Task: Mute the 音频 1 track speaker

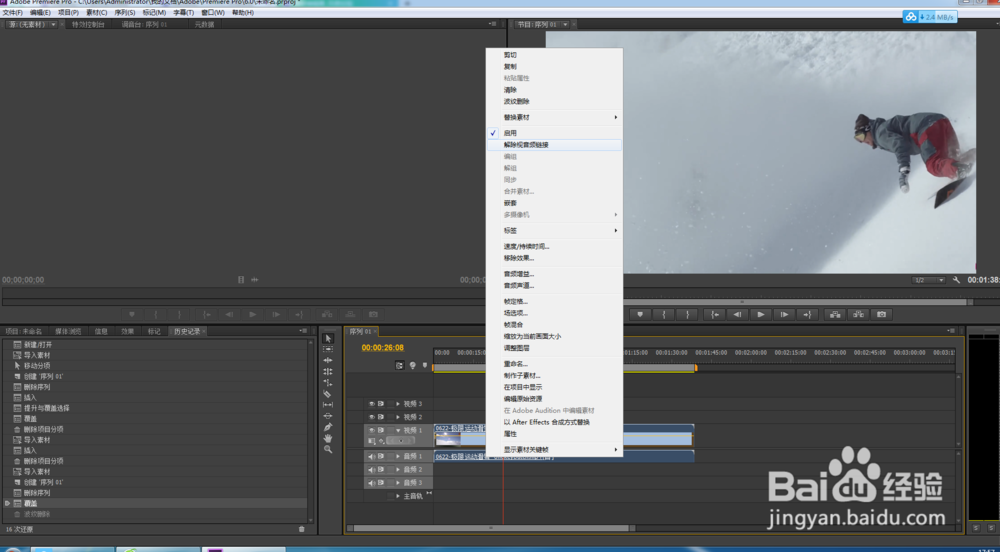Action: click(372, 456)
